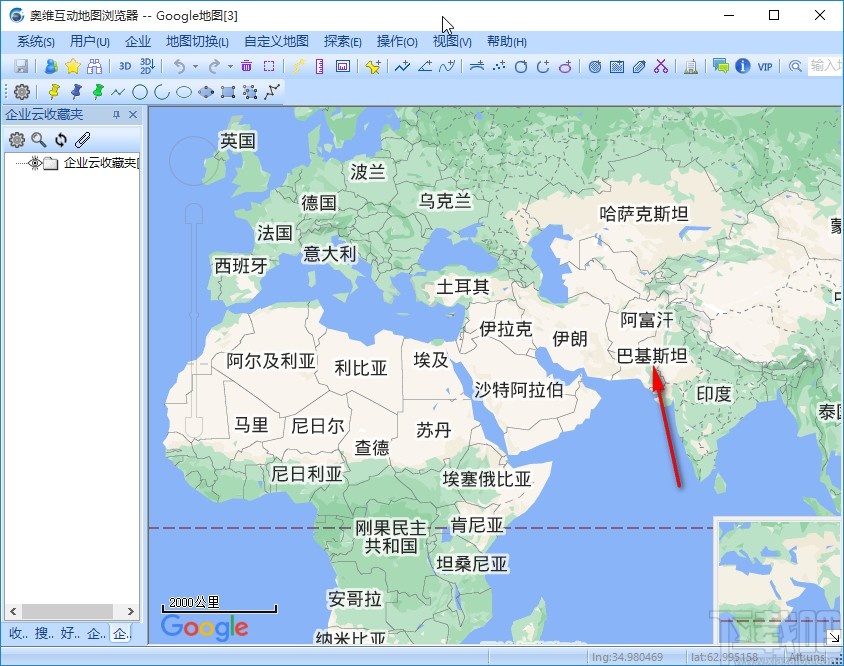Click the favorites sync refresh icon
844x666 pixels.
tap(61, 140)
